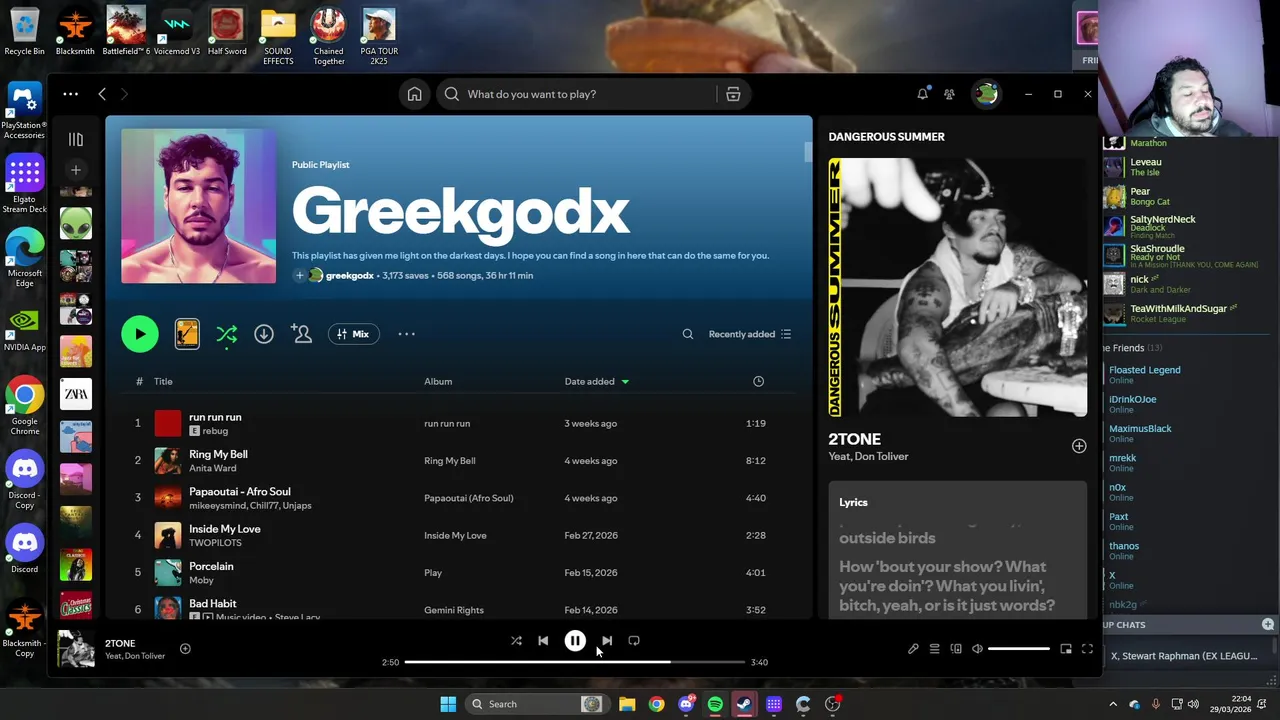Open the play queue
Viewport: 1280px width, 720px height.
934,649
